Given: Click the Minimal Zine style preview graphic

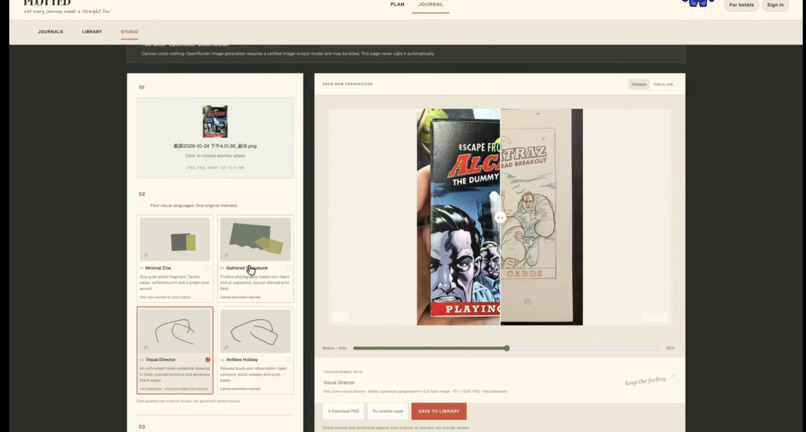Looking at the screenshot, I should pos(175,239).
